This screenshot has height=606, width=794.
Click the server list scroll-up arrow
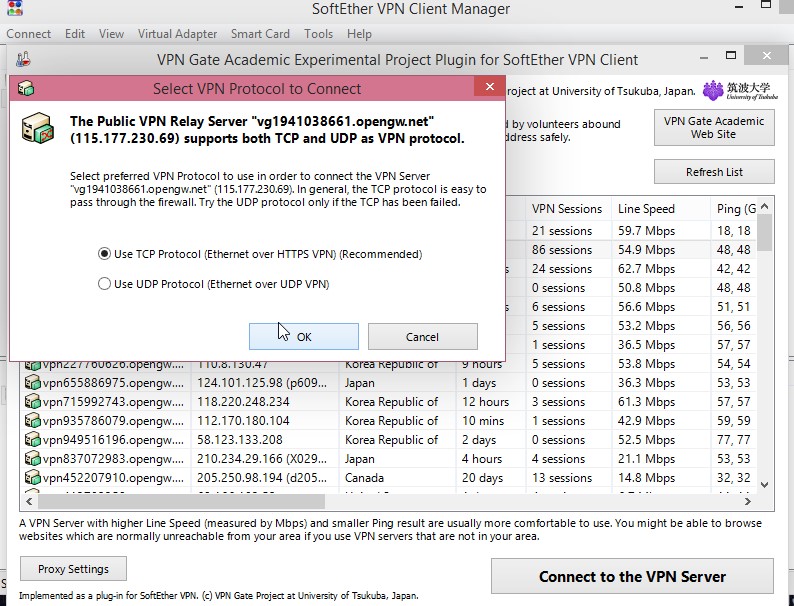click(765, 207)
